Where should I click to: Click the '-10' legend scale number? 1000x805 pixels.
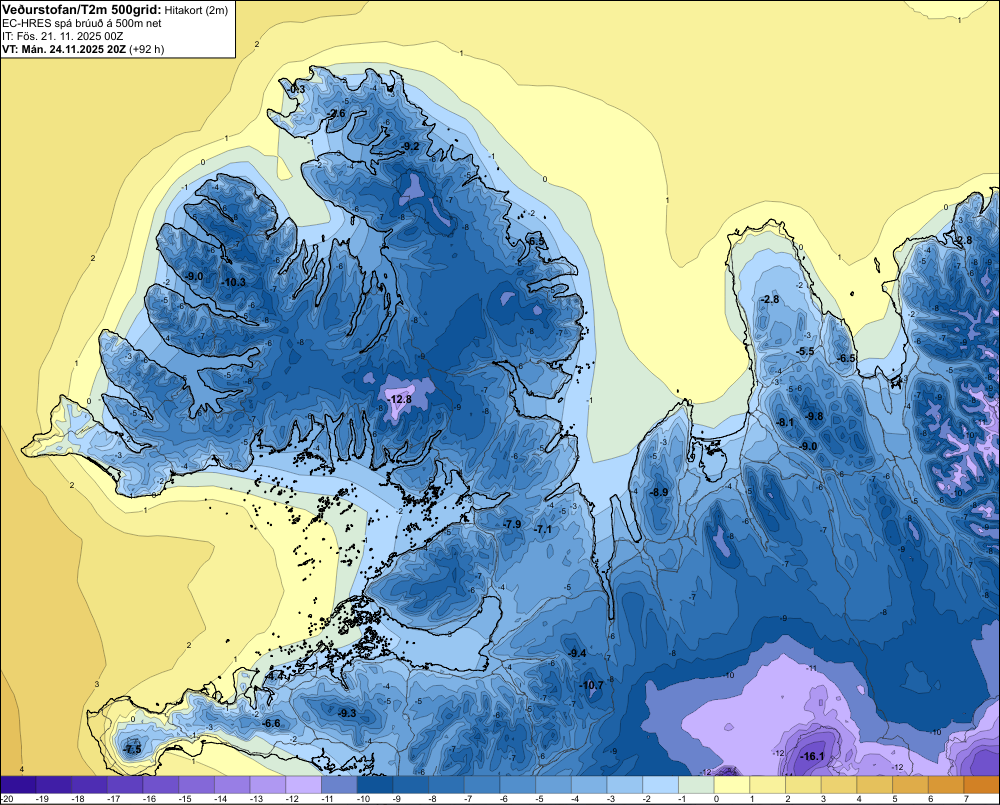(364, 799)
